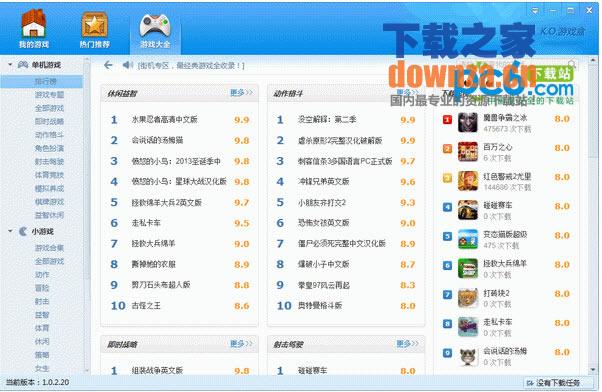Click the 没有下载任务 status button
The image size is (602, 392).
(553, 382)
